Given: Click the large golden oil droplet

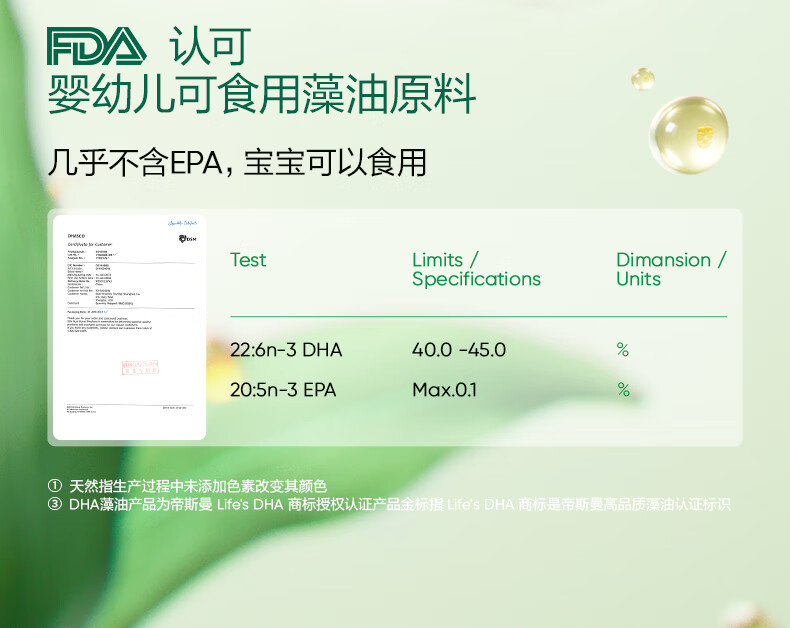Looking at the screenshot, I should coord(689,135).
